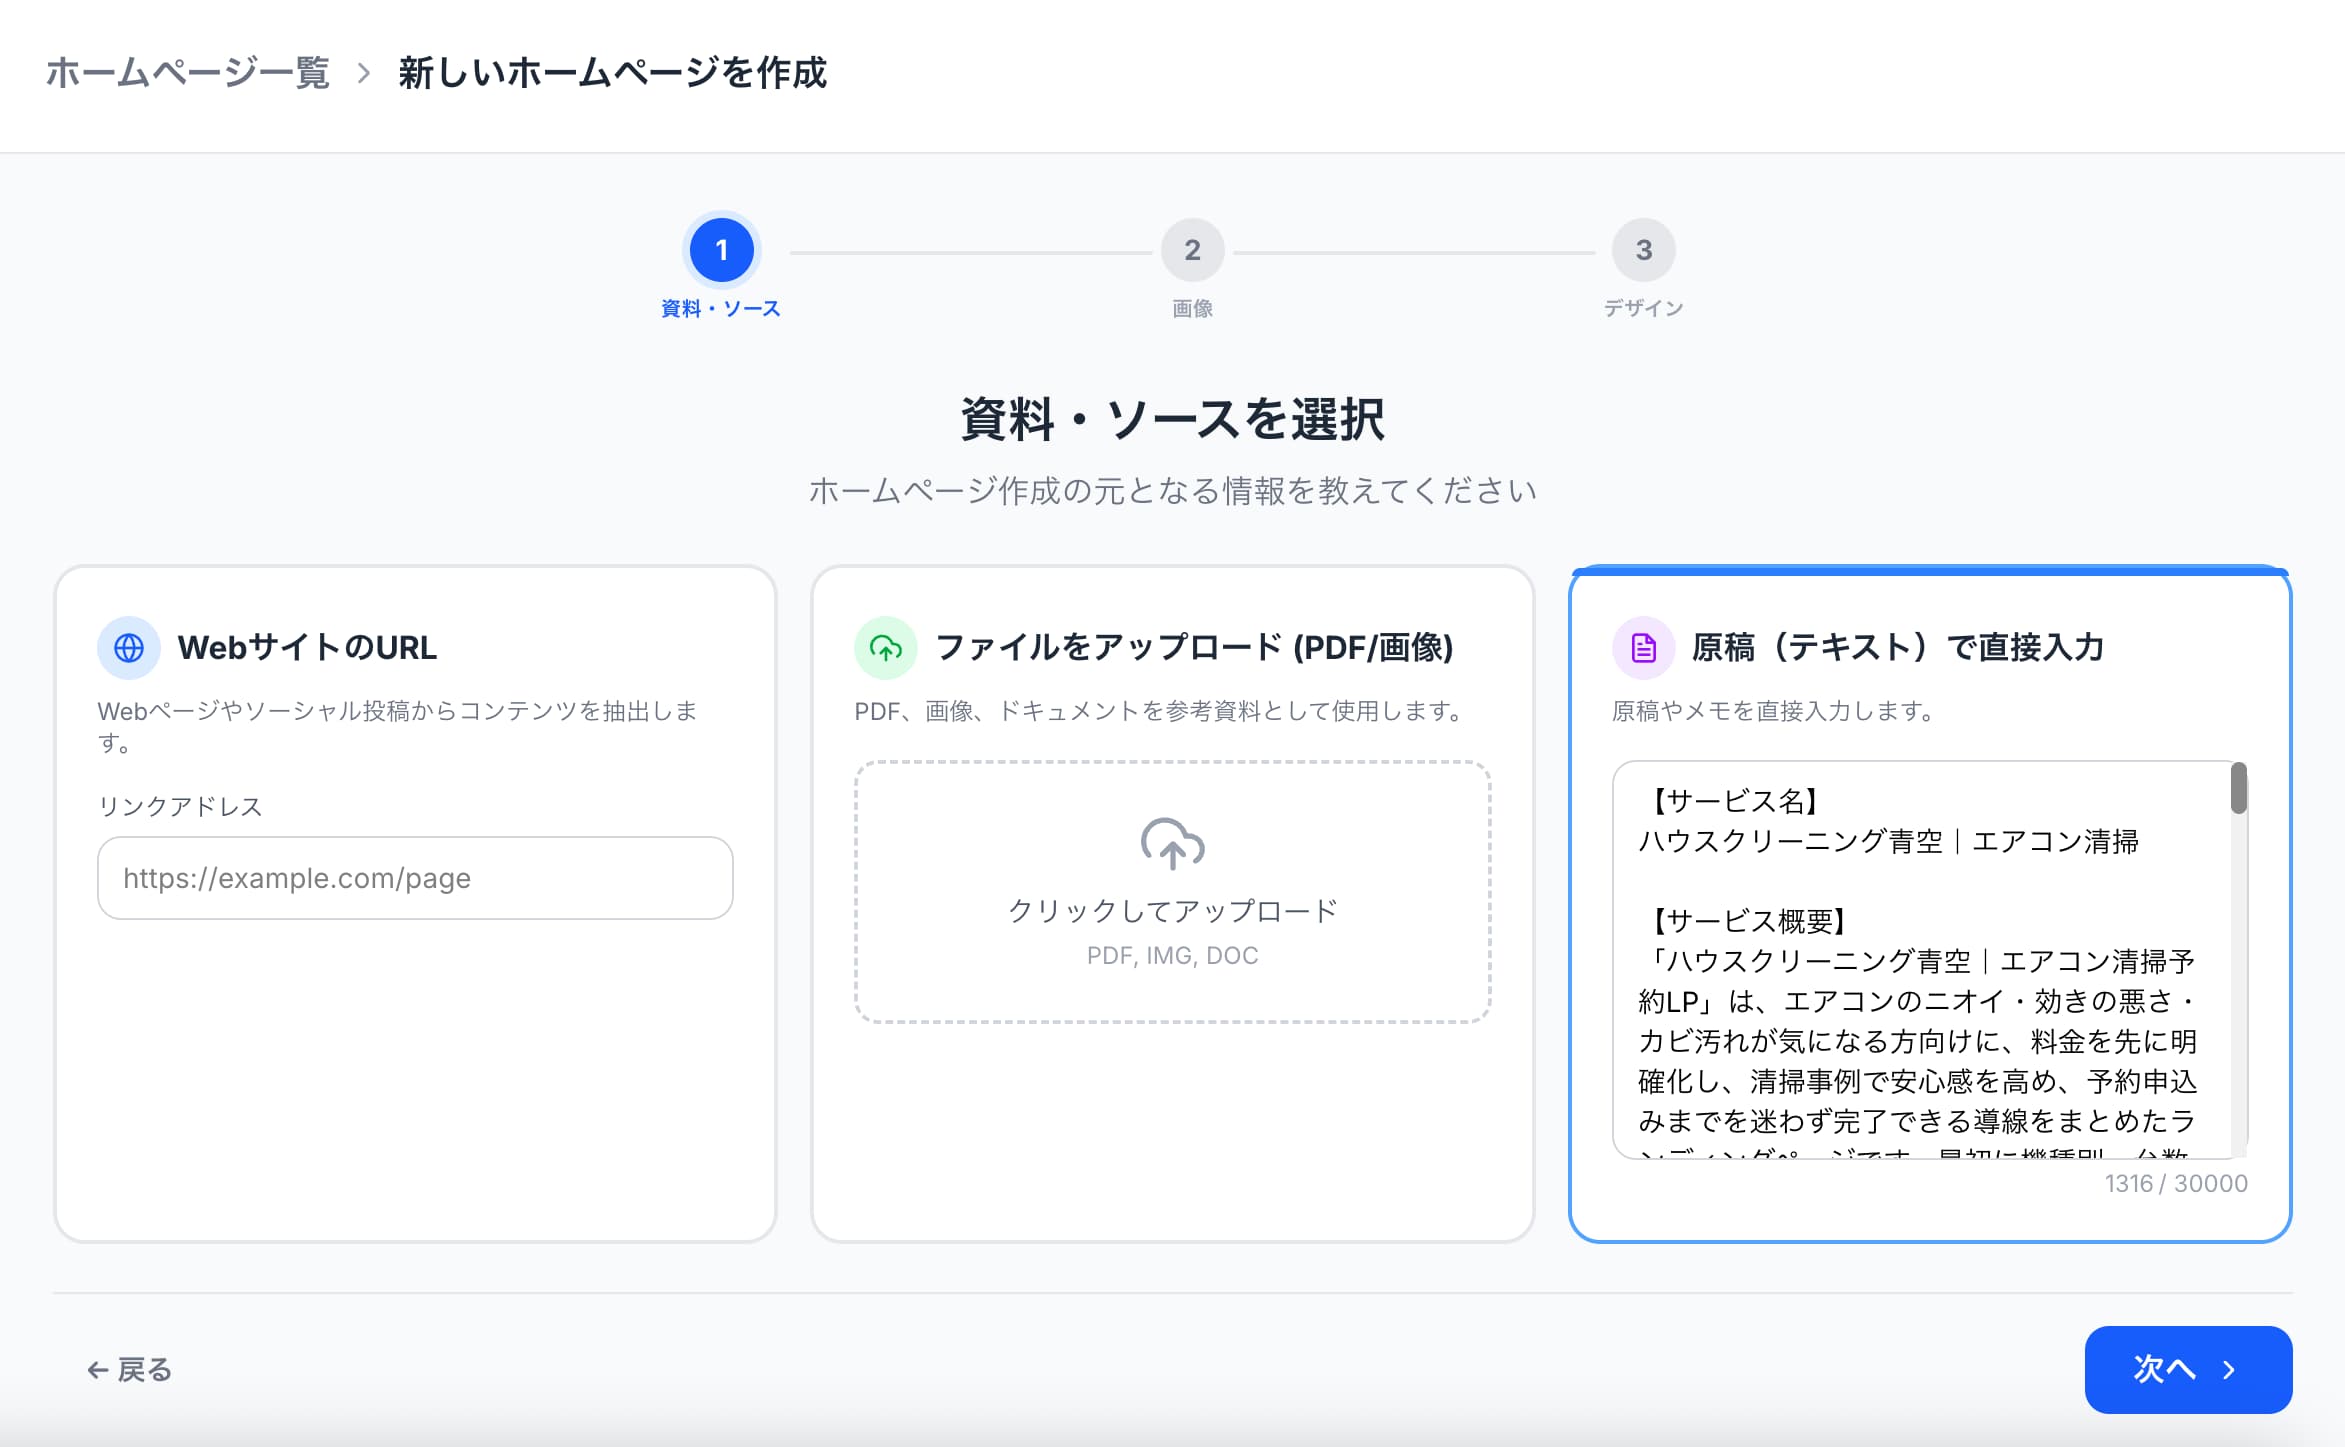
Task: Click the リンクアドレス URL input field
Action: tap(415, 878)
